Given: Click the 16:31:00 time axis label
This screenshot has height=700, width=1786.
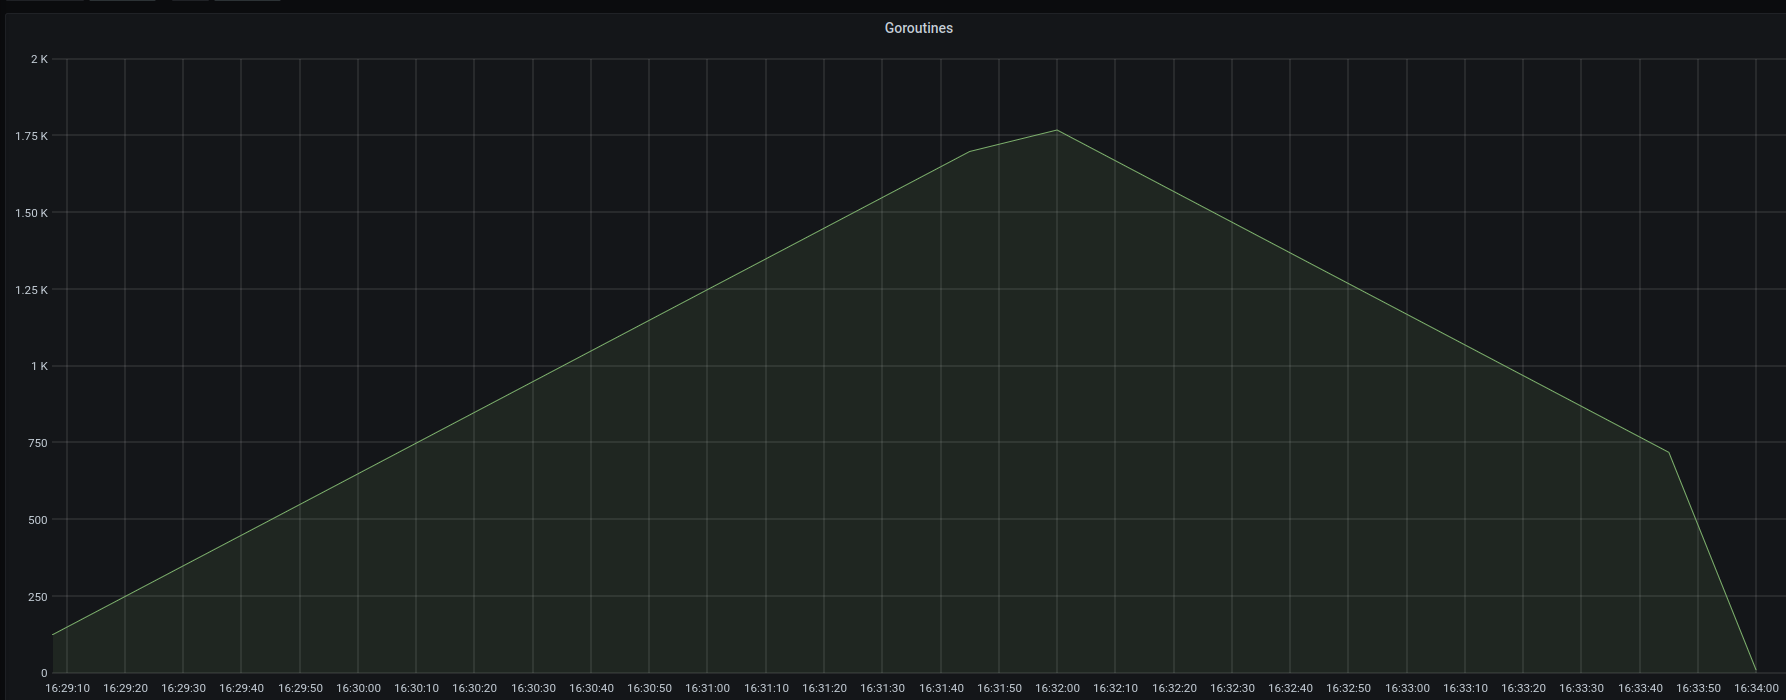Looking at the screenshot, I should pos(707,688).
